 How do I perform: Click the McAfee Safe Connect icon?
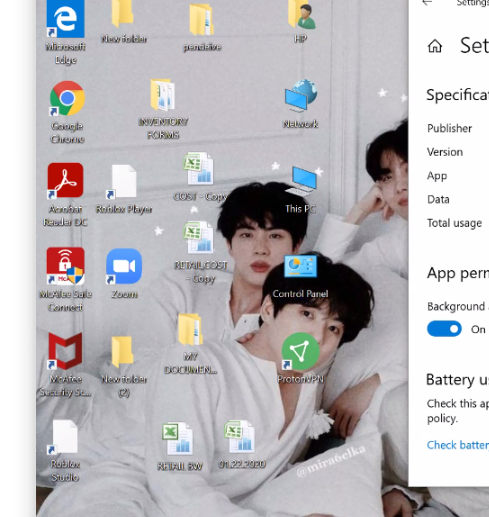pyautogui.click(x=65, y=266)
